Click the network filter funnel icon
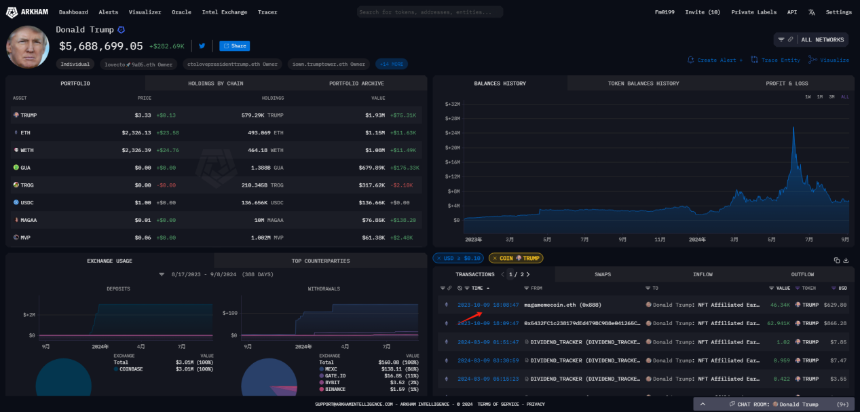860x412 pixels. tap(781, 40)
